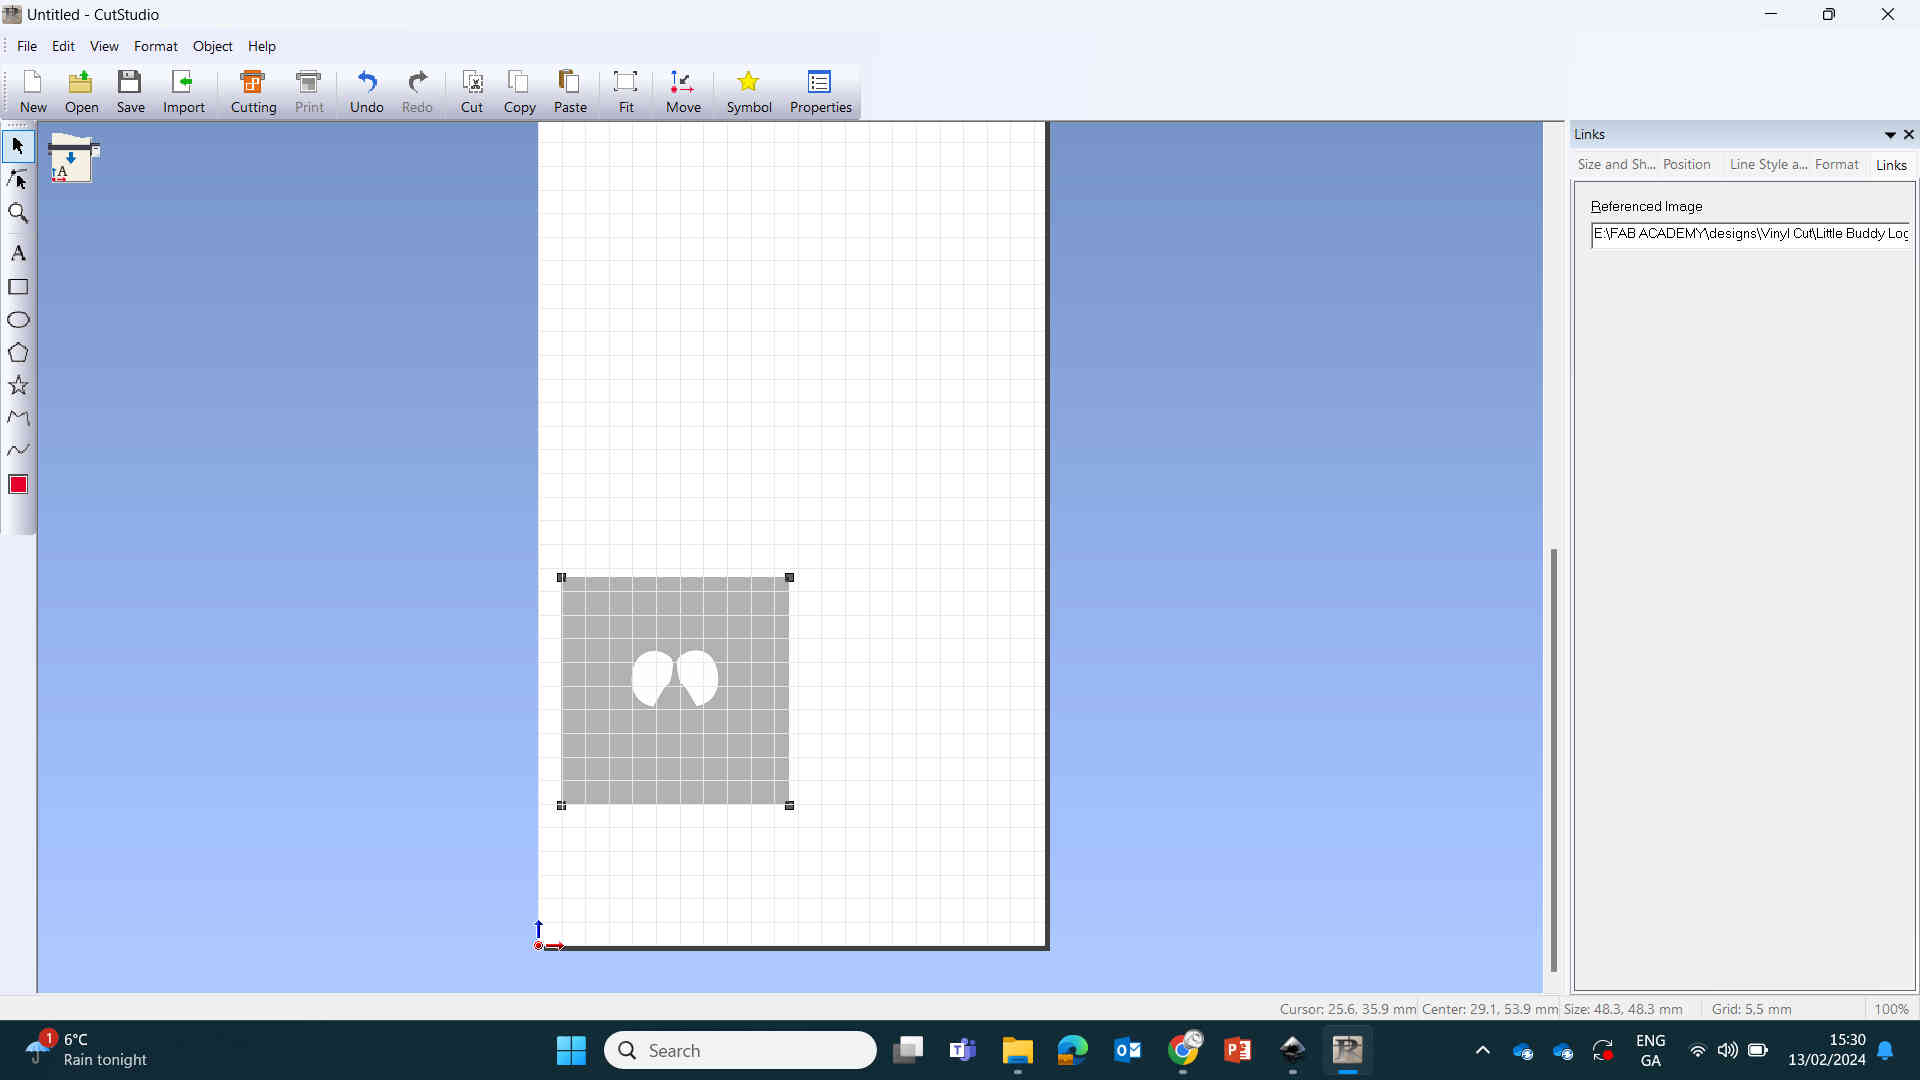
Task: Click the bottom-left selection handle of image
Action: [561, 805]
